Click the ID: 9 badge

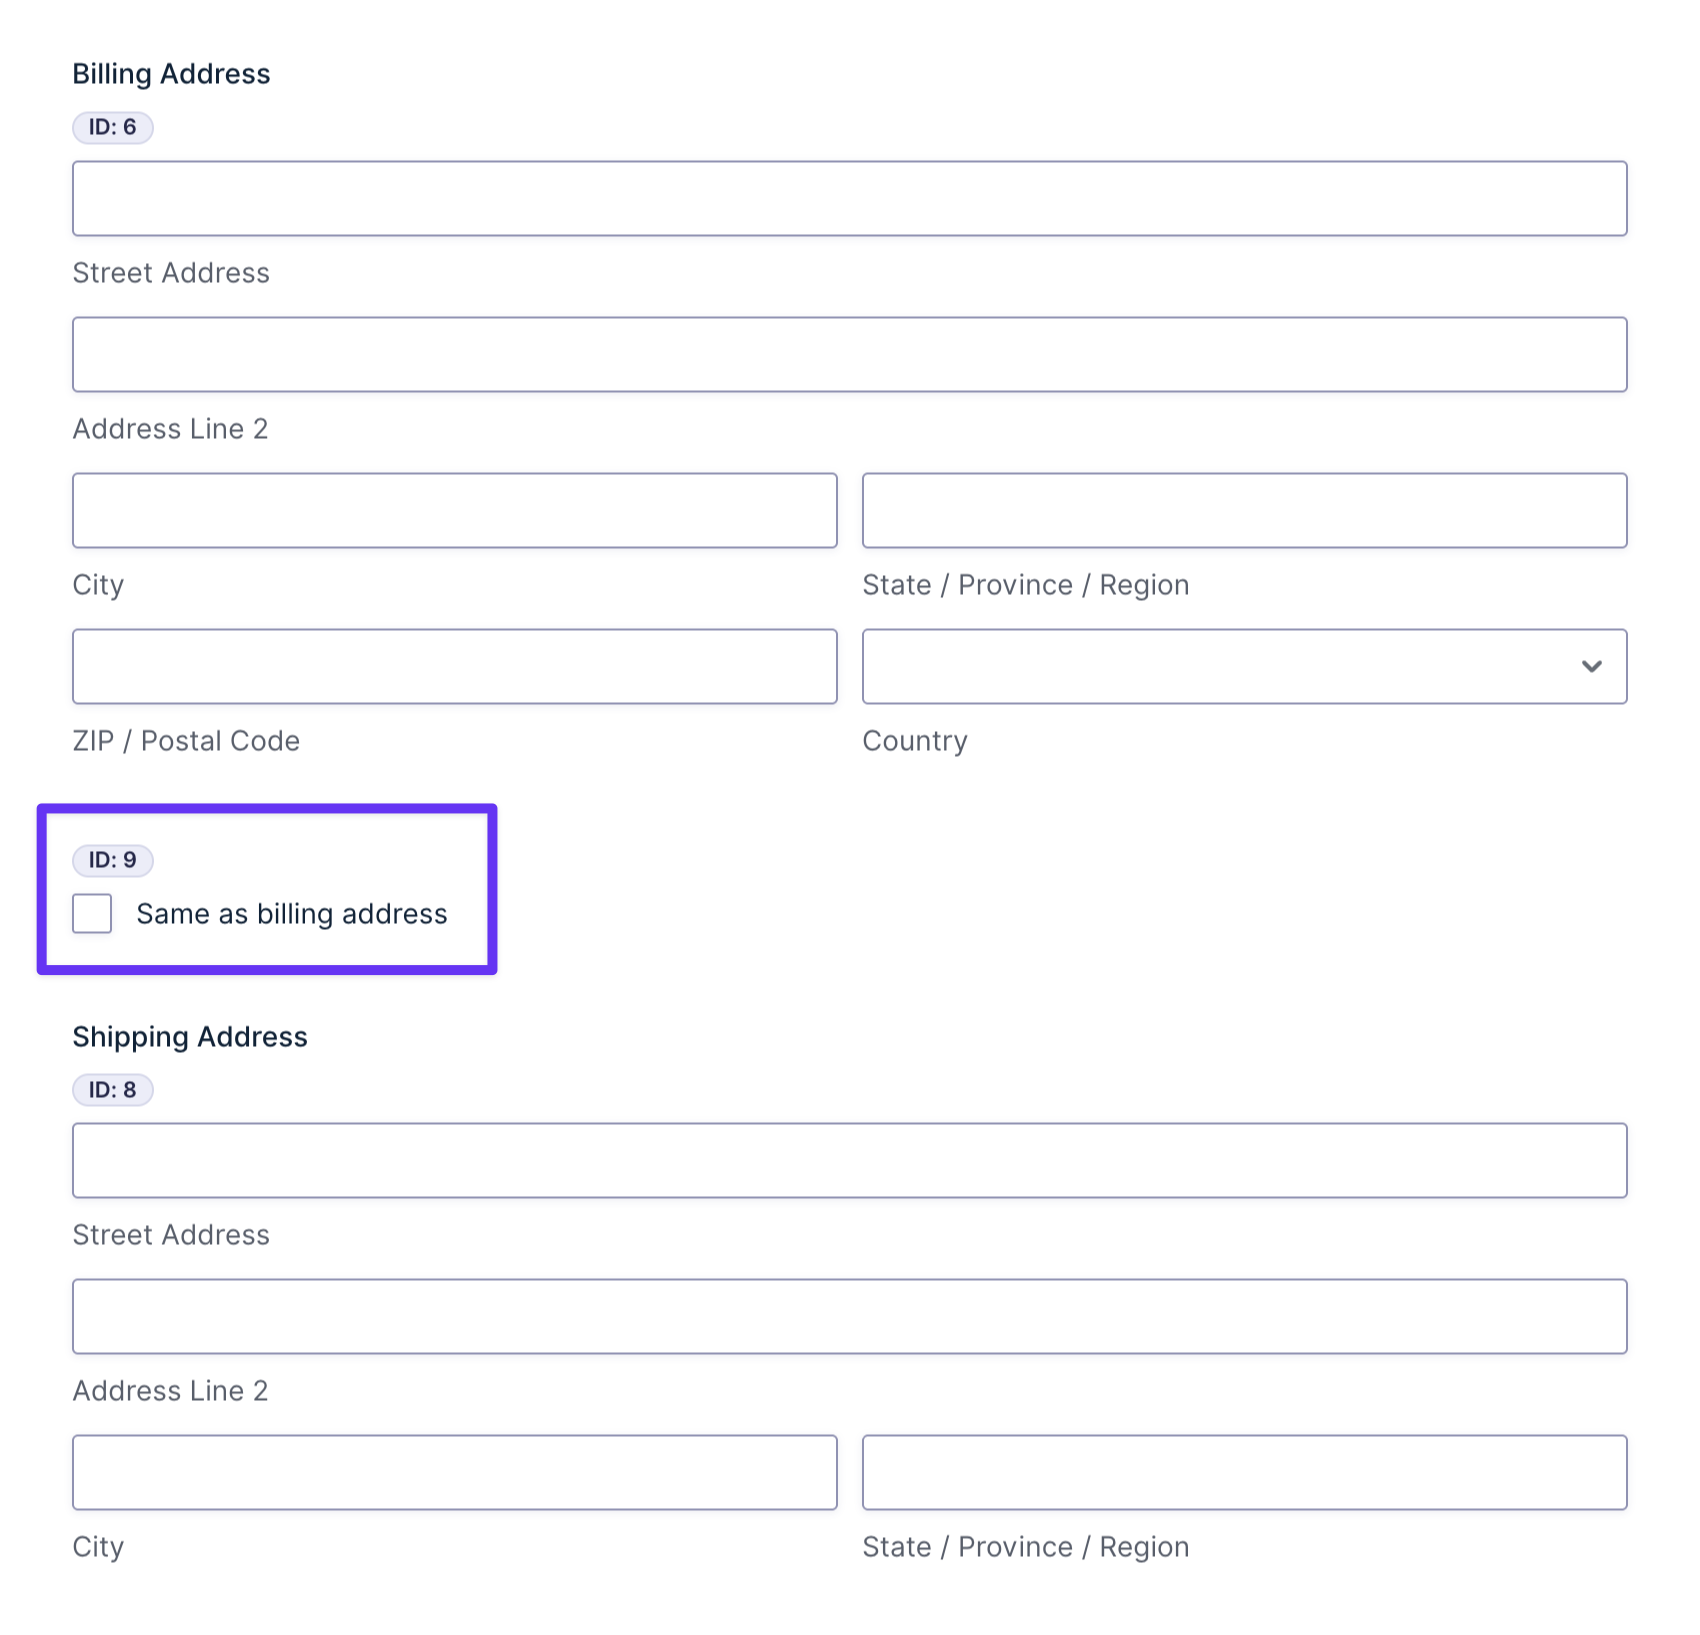(112, 860)
